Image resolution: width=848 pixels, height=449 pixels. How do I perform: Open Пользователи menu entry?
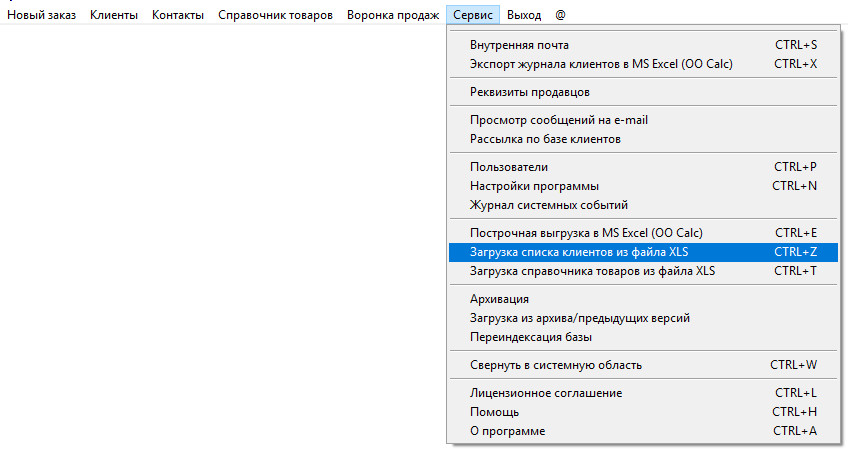point(509,167)
